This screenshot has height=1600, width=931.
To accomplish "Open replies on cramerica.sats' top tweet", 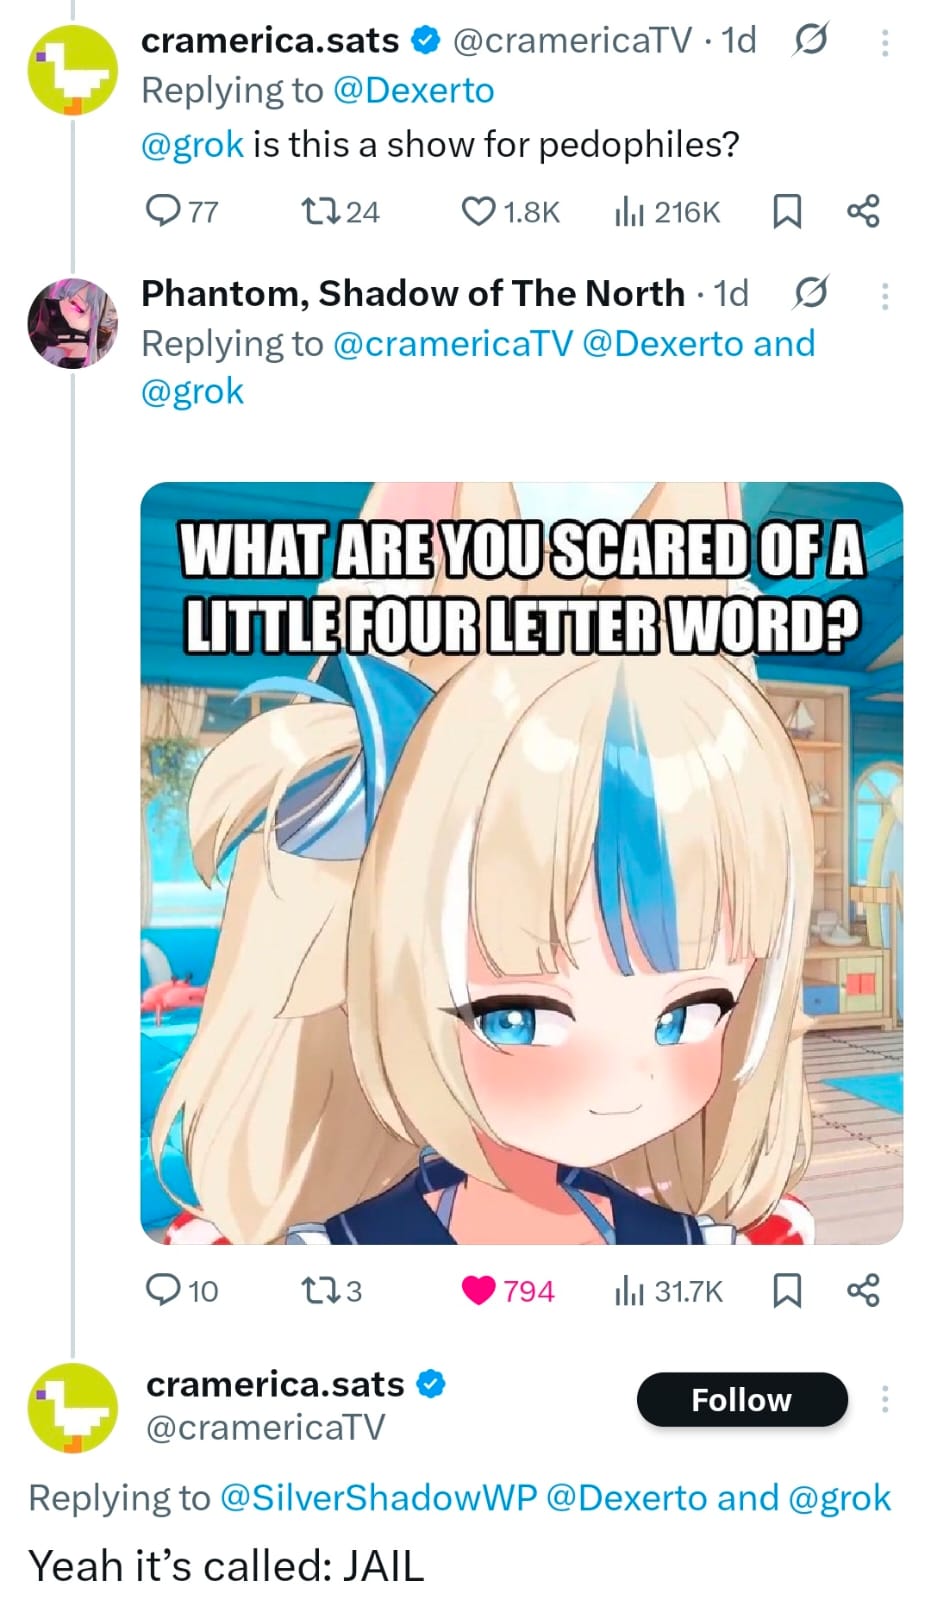I will [181, 212].
